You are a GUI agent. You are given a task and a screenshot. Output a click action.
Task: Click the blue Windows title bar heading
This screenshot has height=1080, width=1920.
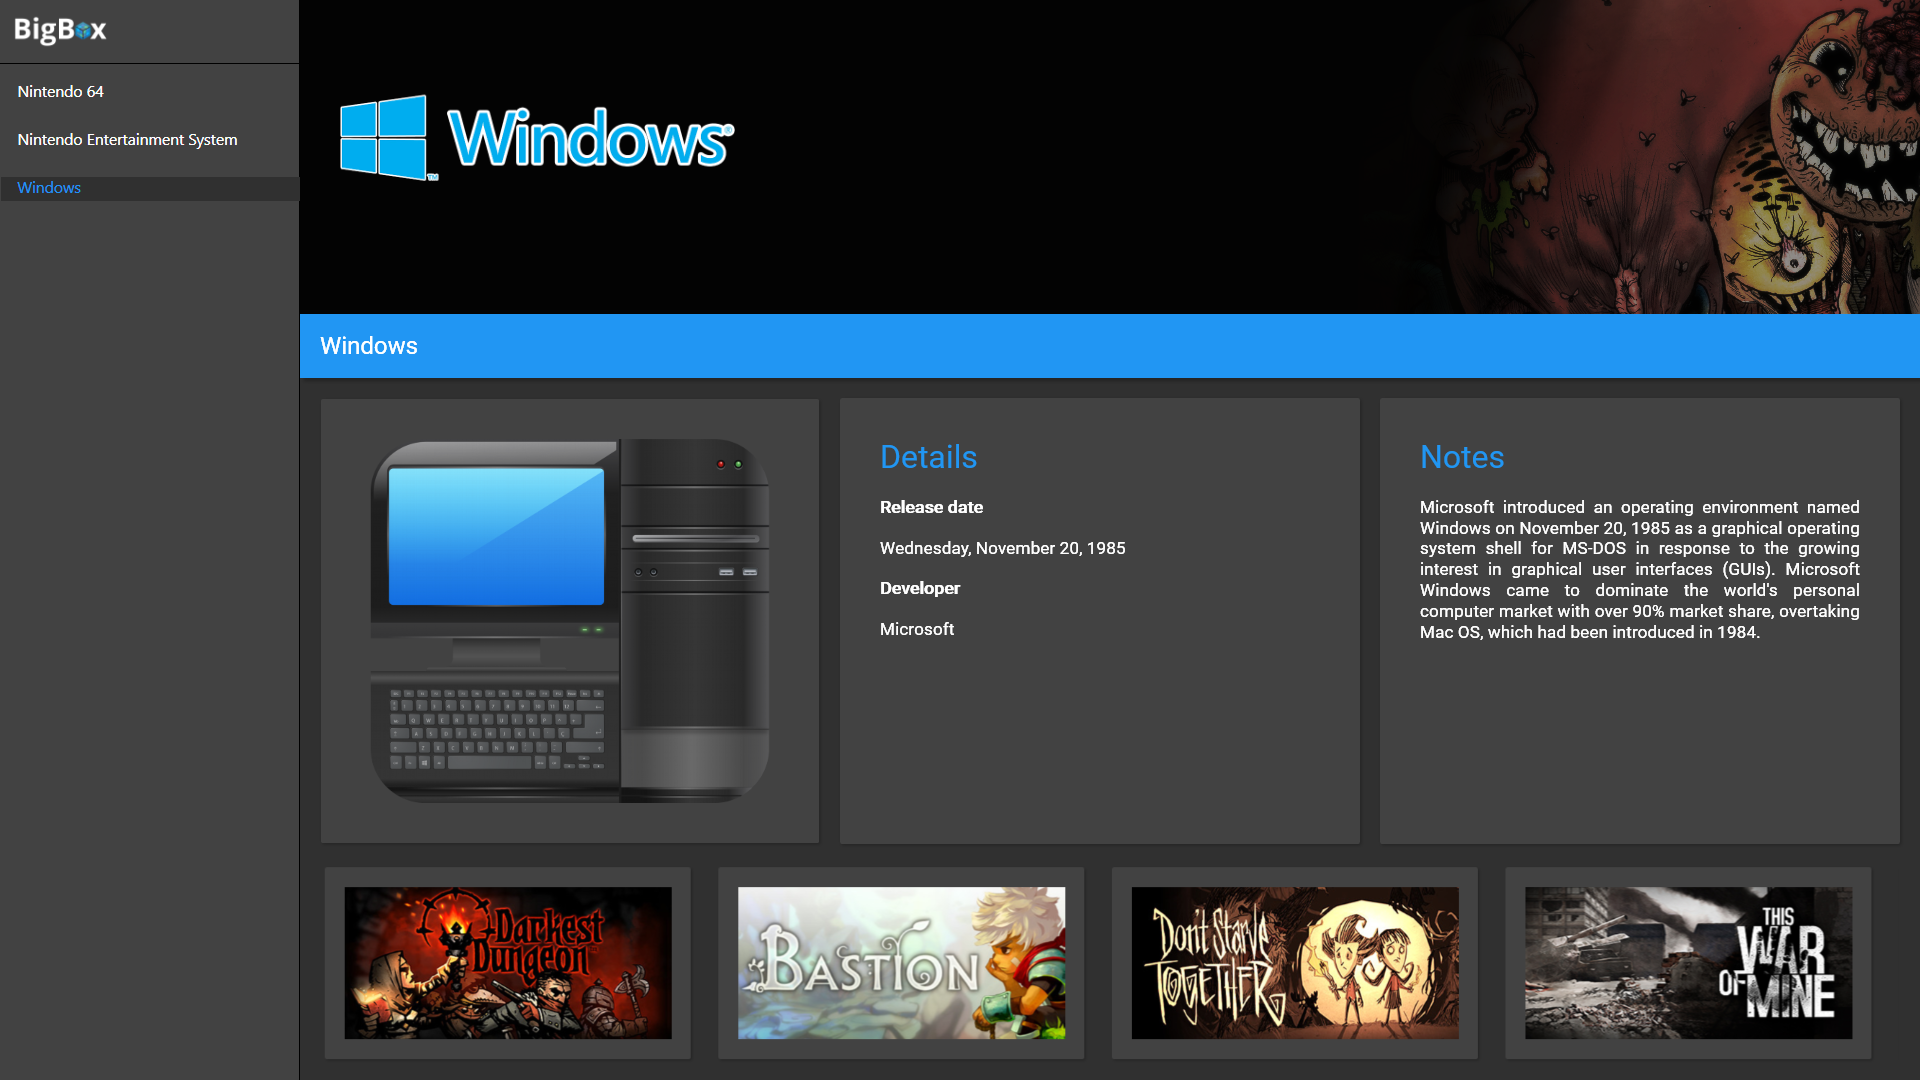(x=369, y=346)
